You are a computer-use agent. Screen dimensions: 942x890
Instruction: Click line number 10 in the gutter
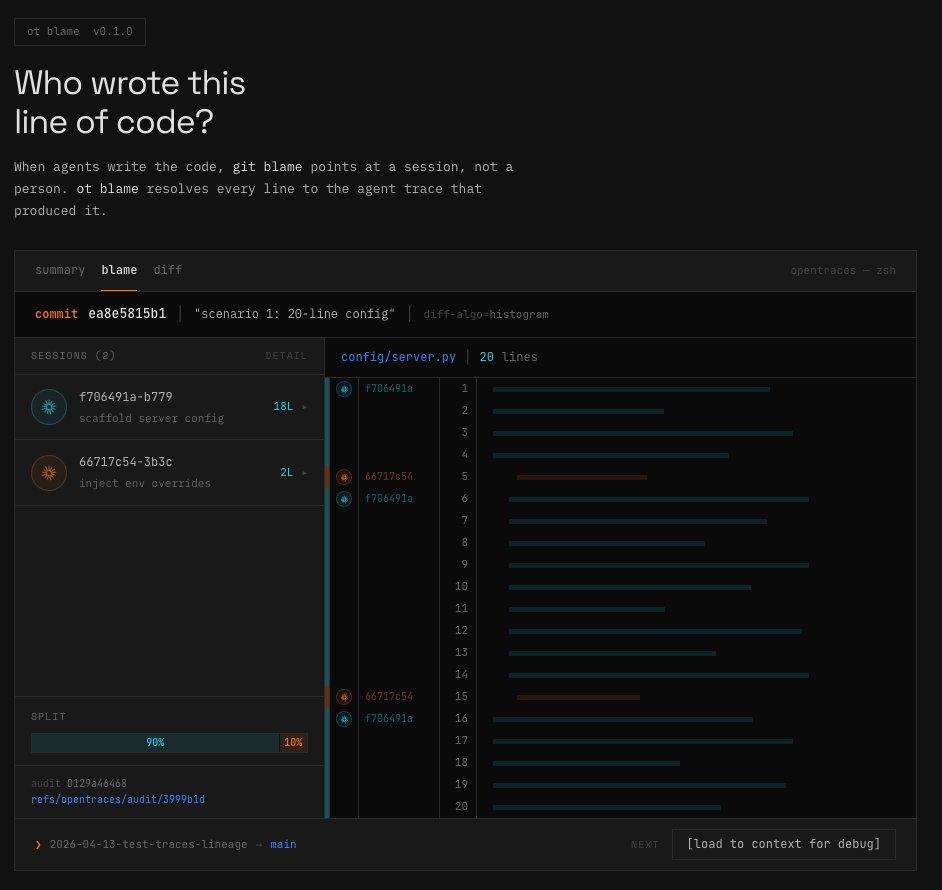pyautogui.click(x=461, y=587)
